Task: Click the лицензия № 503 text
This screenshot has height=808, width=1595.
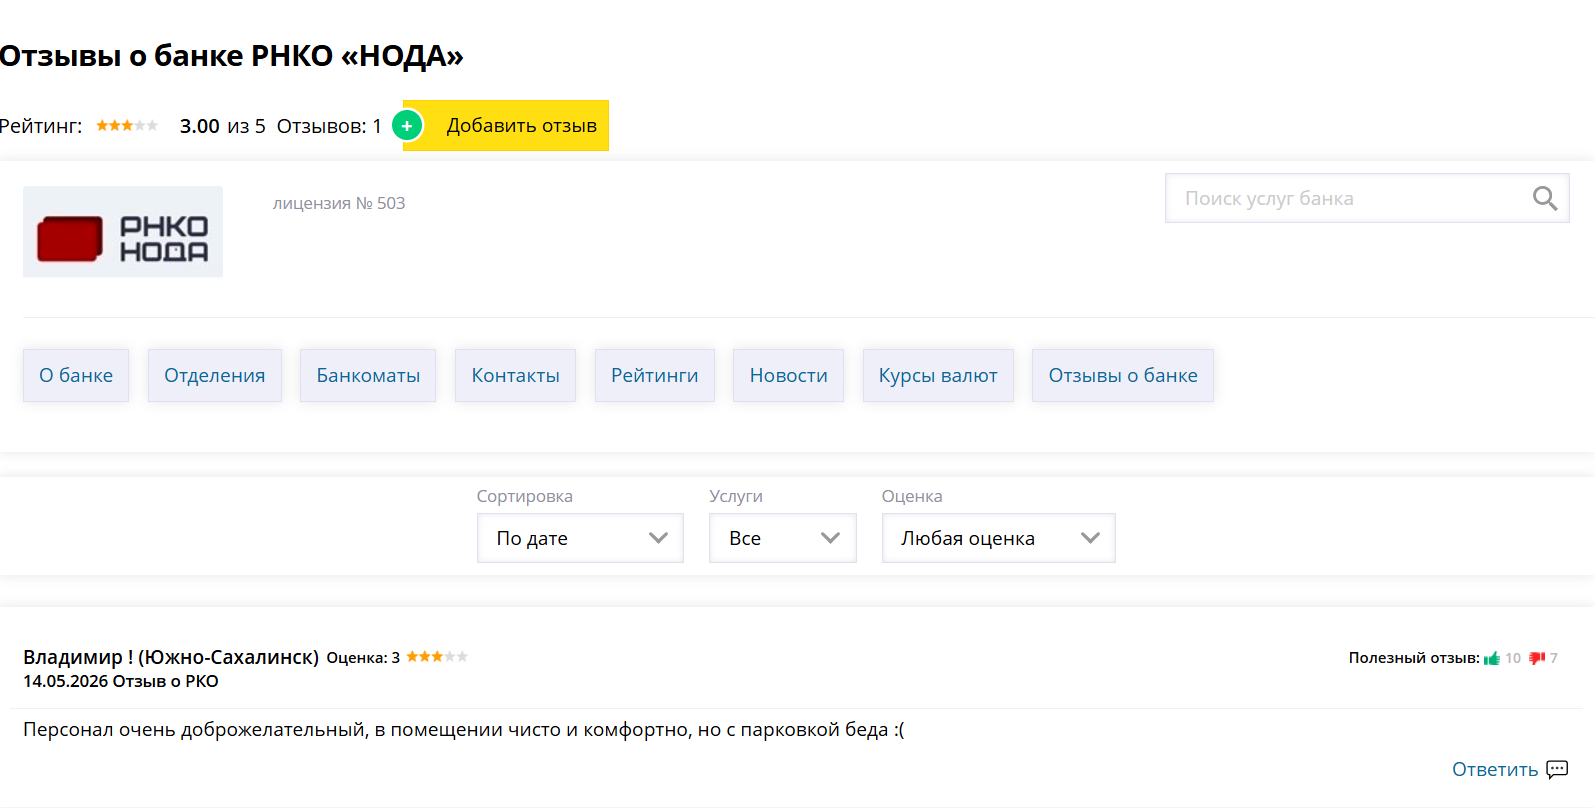Action: point(339,203)
